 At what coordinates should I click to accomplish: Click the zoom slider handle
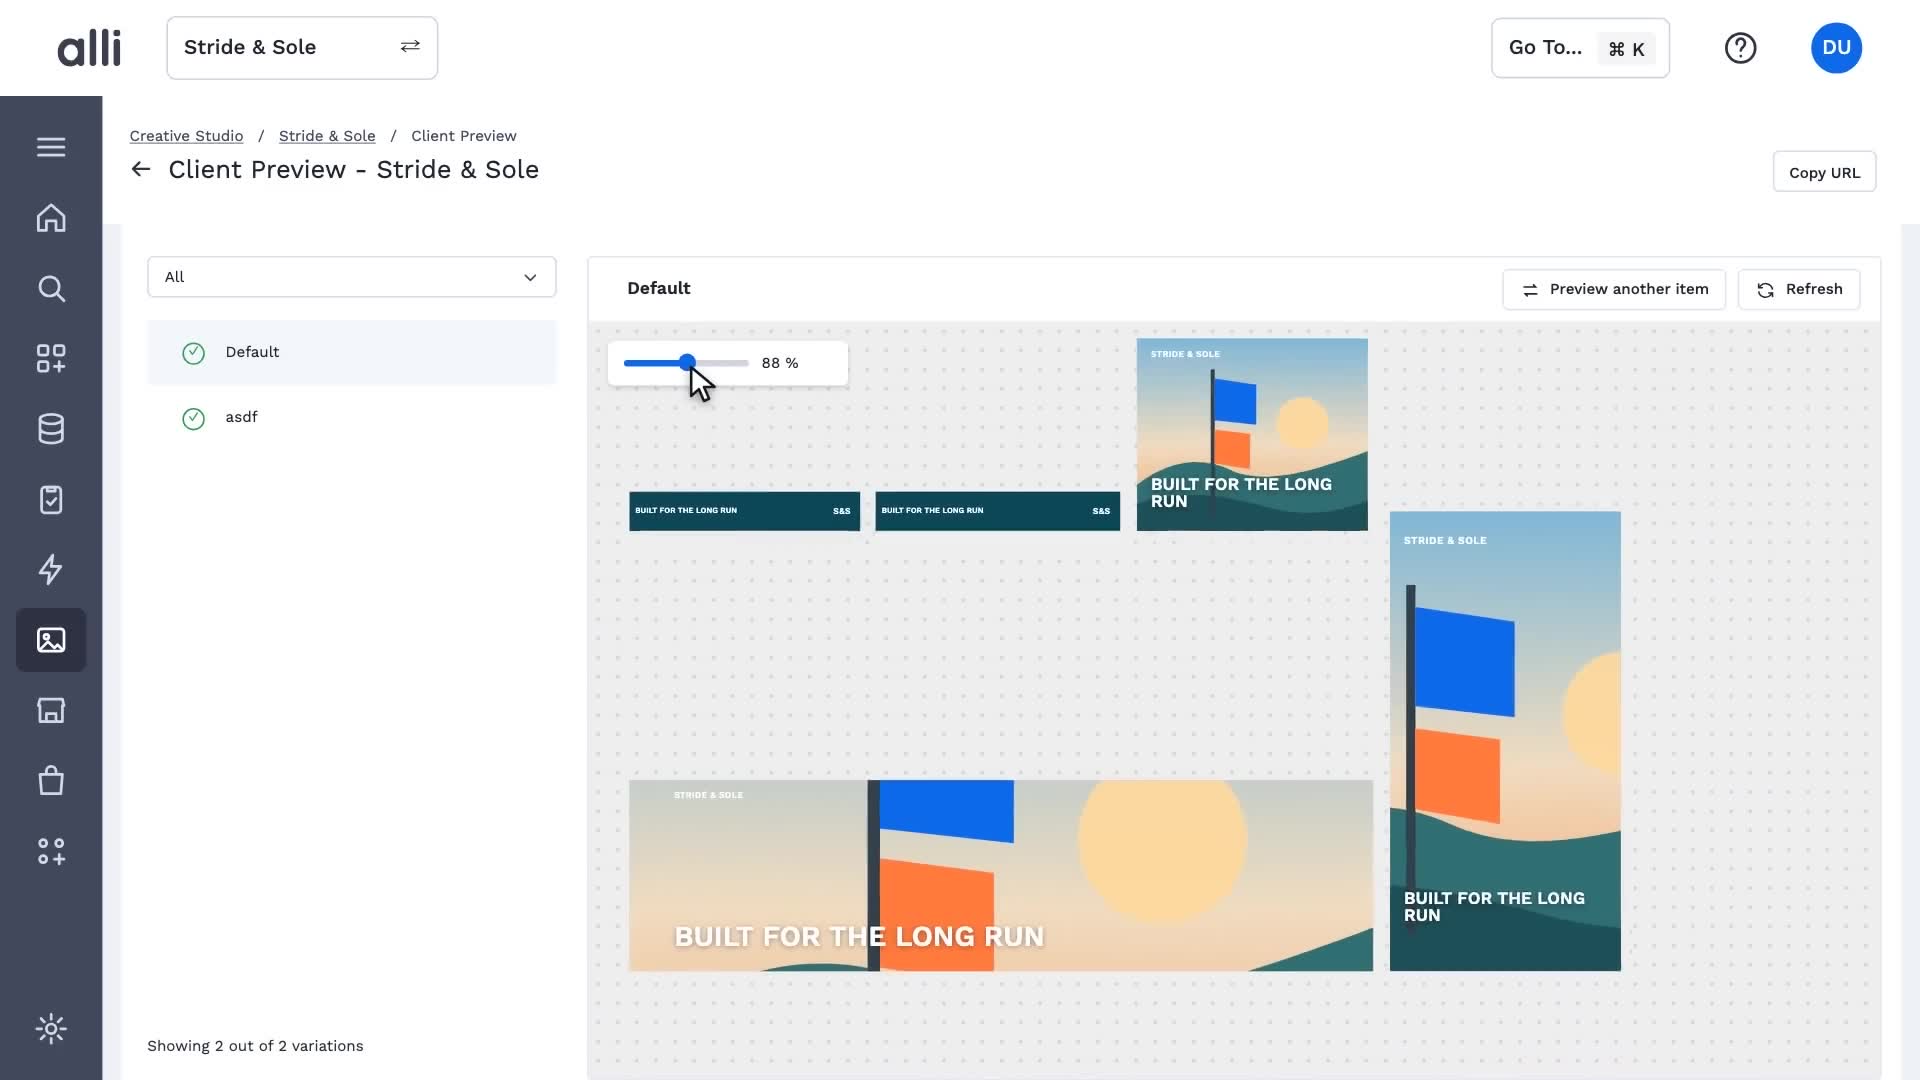[687, 362]
